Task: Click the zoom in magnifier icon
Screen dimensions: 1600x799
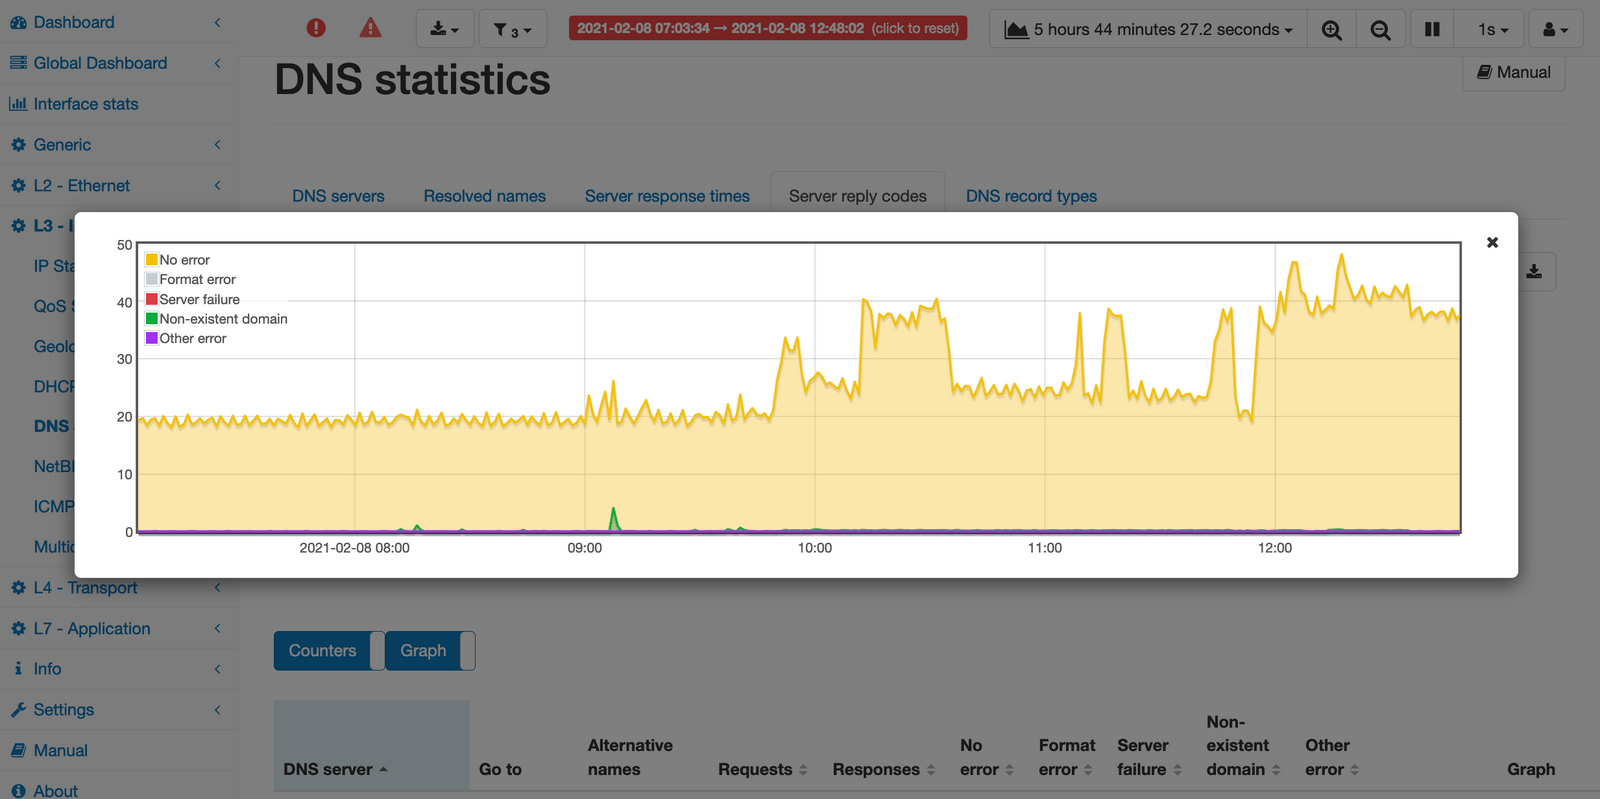Action: pyautogui.click(x=1331, y=30)
